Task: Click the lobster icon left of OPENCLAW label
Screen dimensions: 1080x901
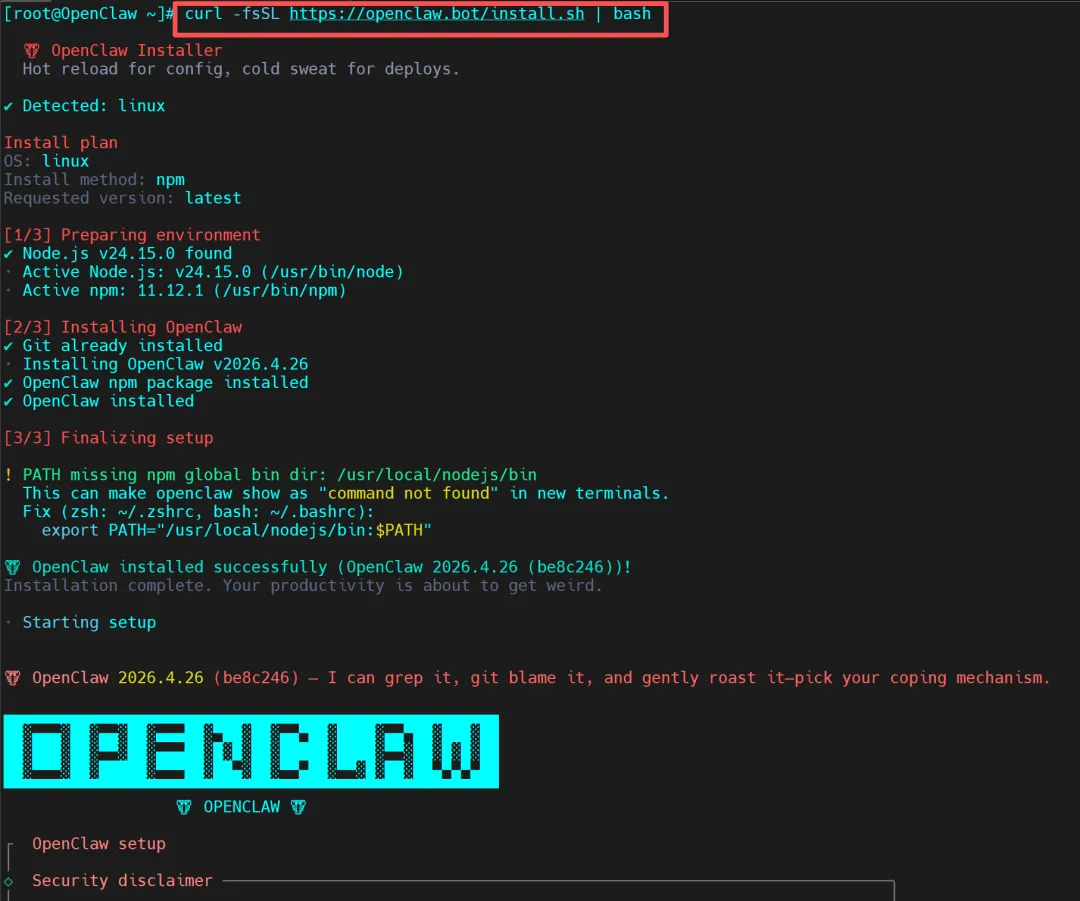Action: point(183,807)
